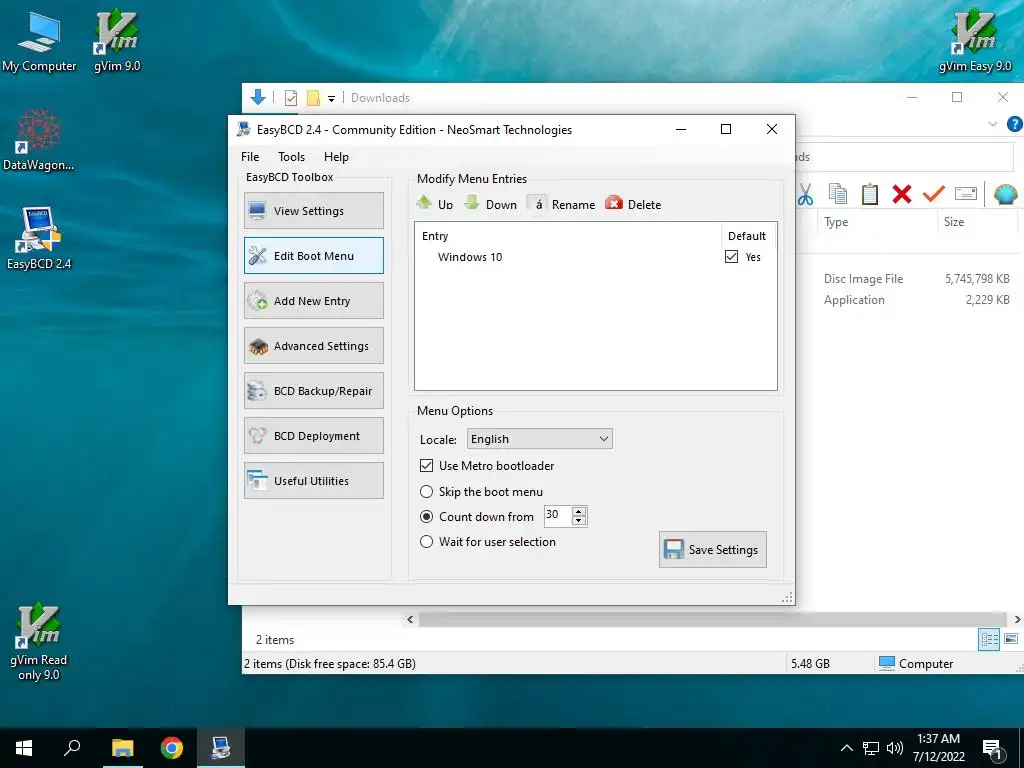The width and height of the screenshot is (1024, 768).
Task: Launch Chrome from taskbar
Action: (172, 748)
